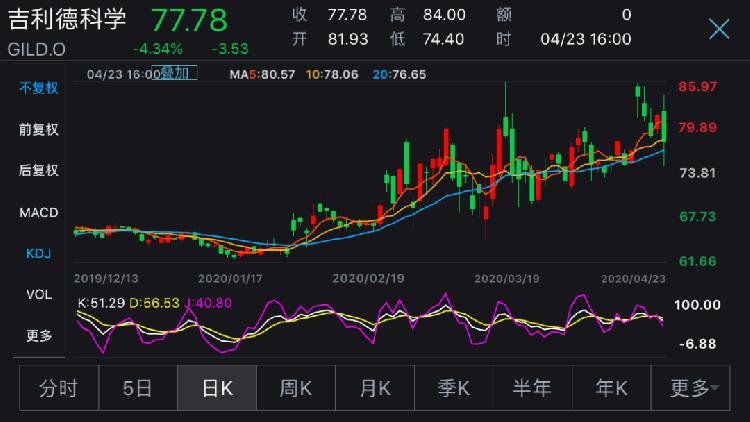Tap the stock name 吉利德科学
750x422 pixels.
click(x=67, y=20)
